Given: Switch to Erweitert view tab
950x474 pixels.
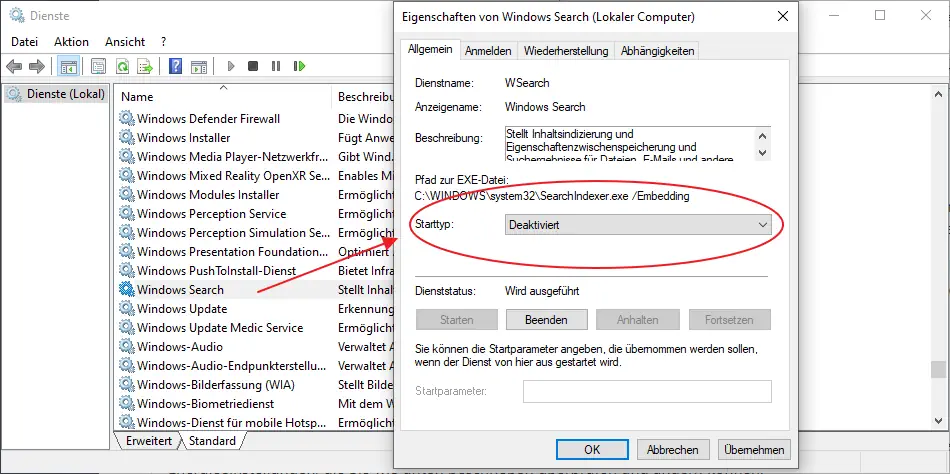Looking at the screenshot, I should 148,441.
